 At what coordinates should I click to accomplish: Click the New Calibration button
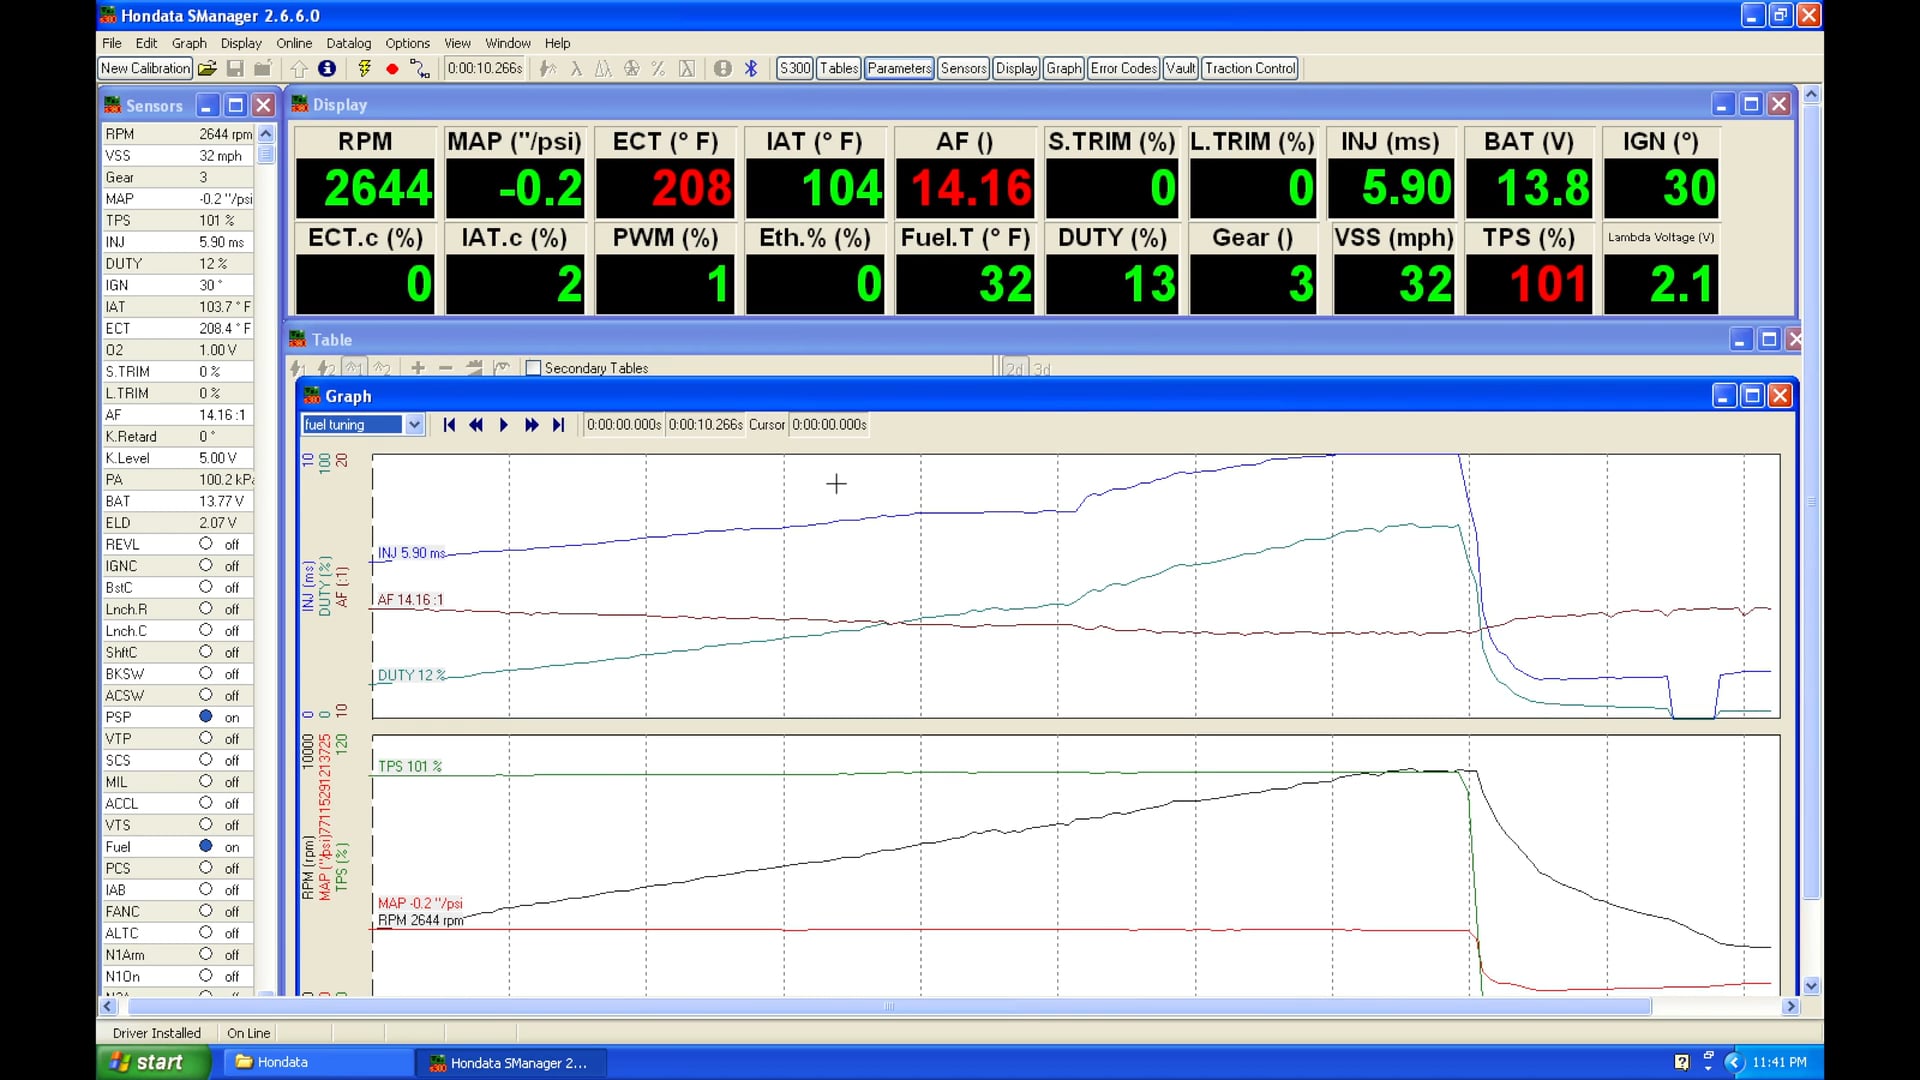pyautogui.click(x=144, y=68)
